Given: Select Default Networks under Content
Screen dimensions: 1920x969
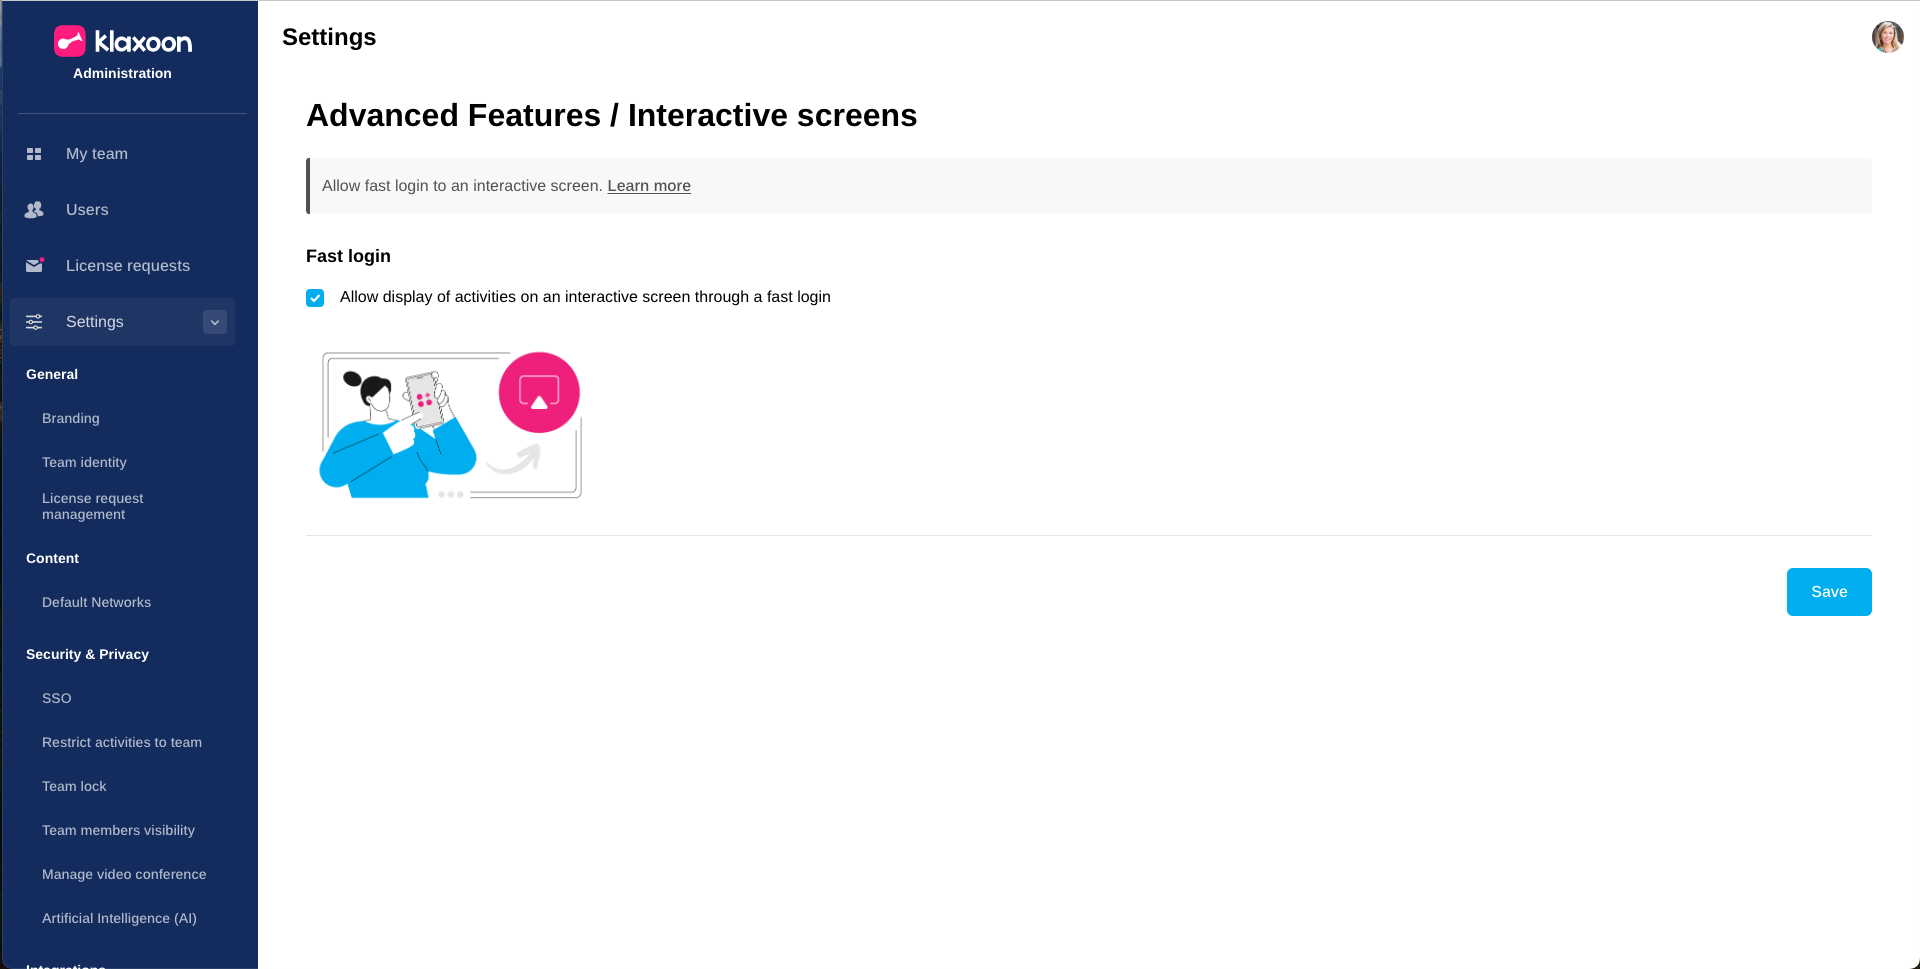Looking at the screenshot, I should 96,602.
